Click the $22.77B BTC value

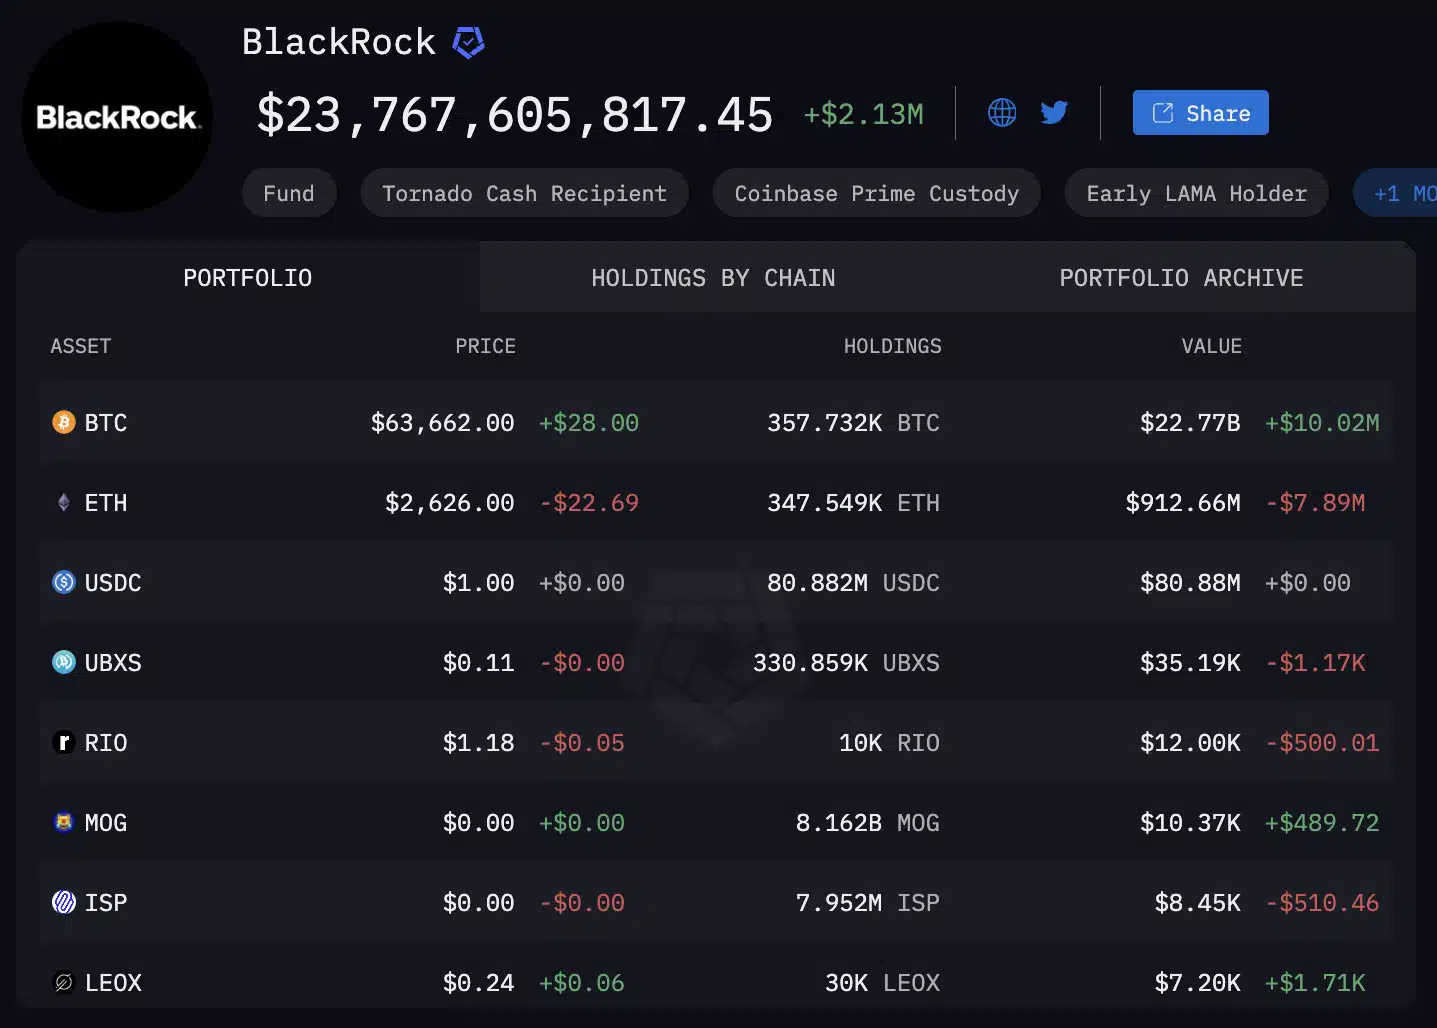(x=1190, y=423)
